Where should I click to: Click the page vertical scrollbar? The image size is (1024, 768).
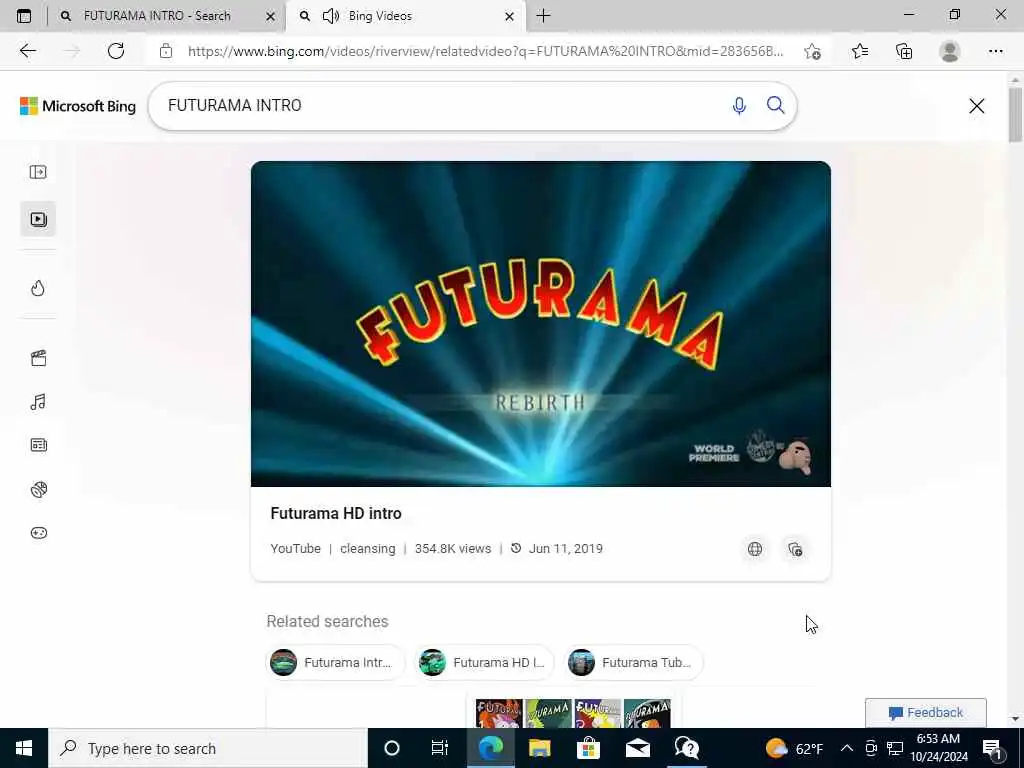[1015, 115]
